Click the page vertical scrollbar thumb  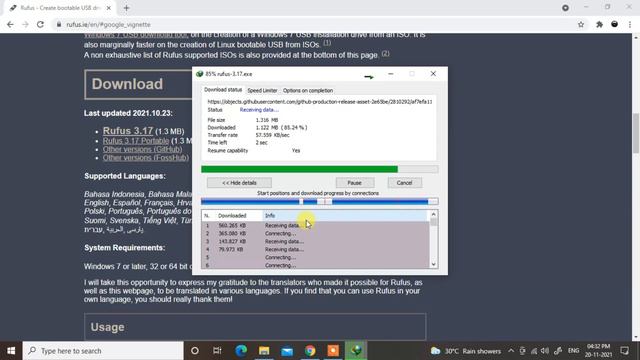[x=636, y=133]
